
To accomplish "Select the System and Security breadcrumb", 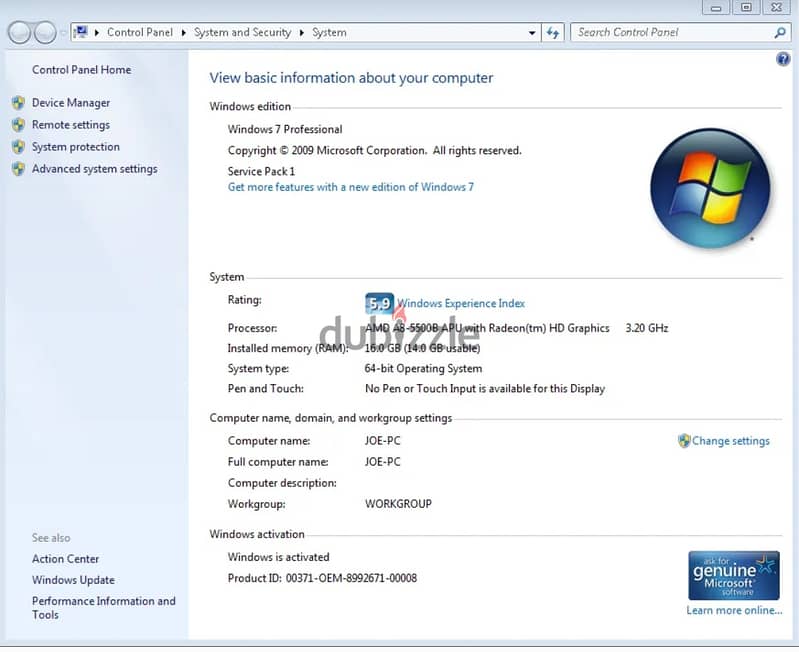I will (242, 33).
